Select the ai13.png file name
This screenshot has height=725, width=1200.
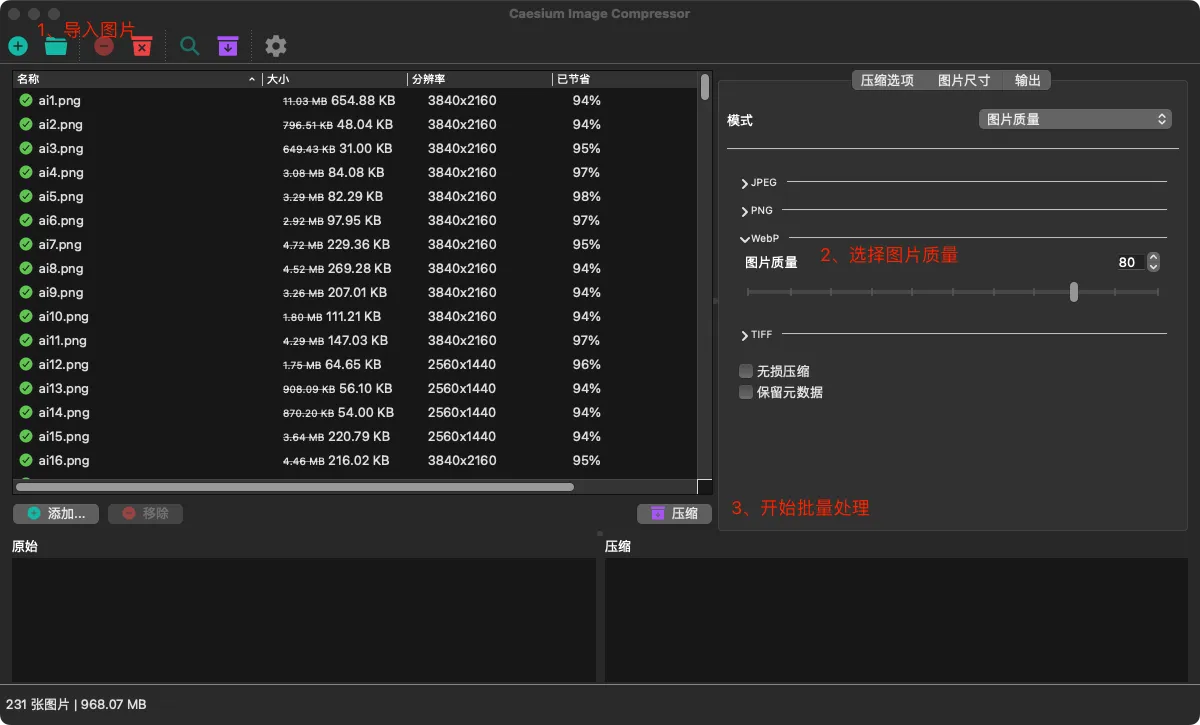point(64,388)
